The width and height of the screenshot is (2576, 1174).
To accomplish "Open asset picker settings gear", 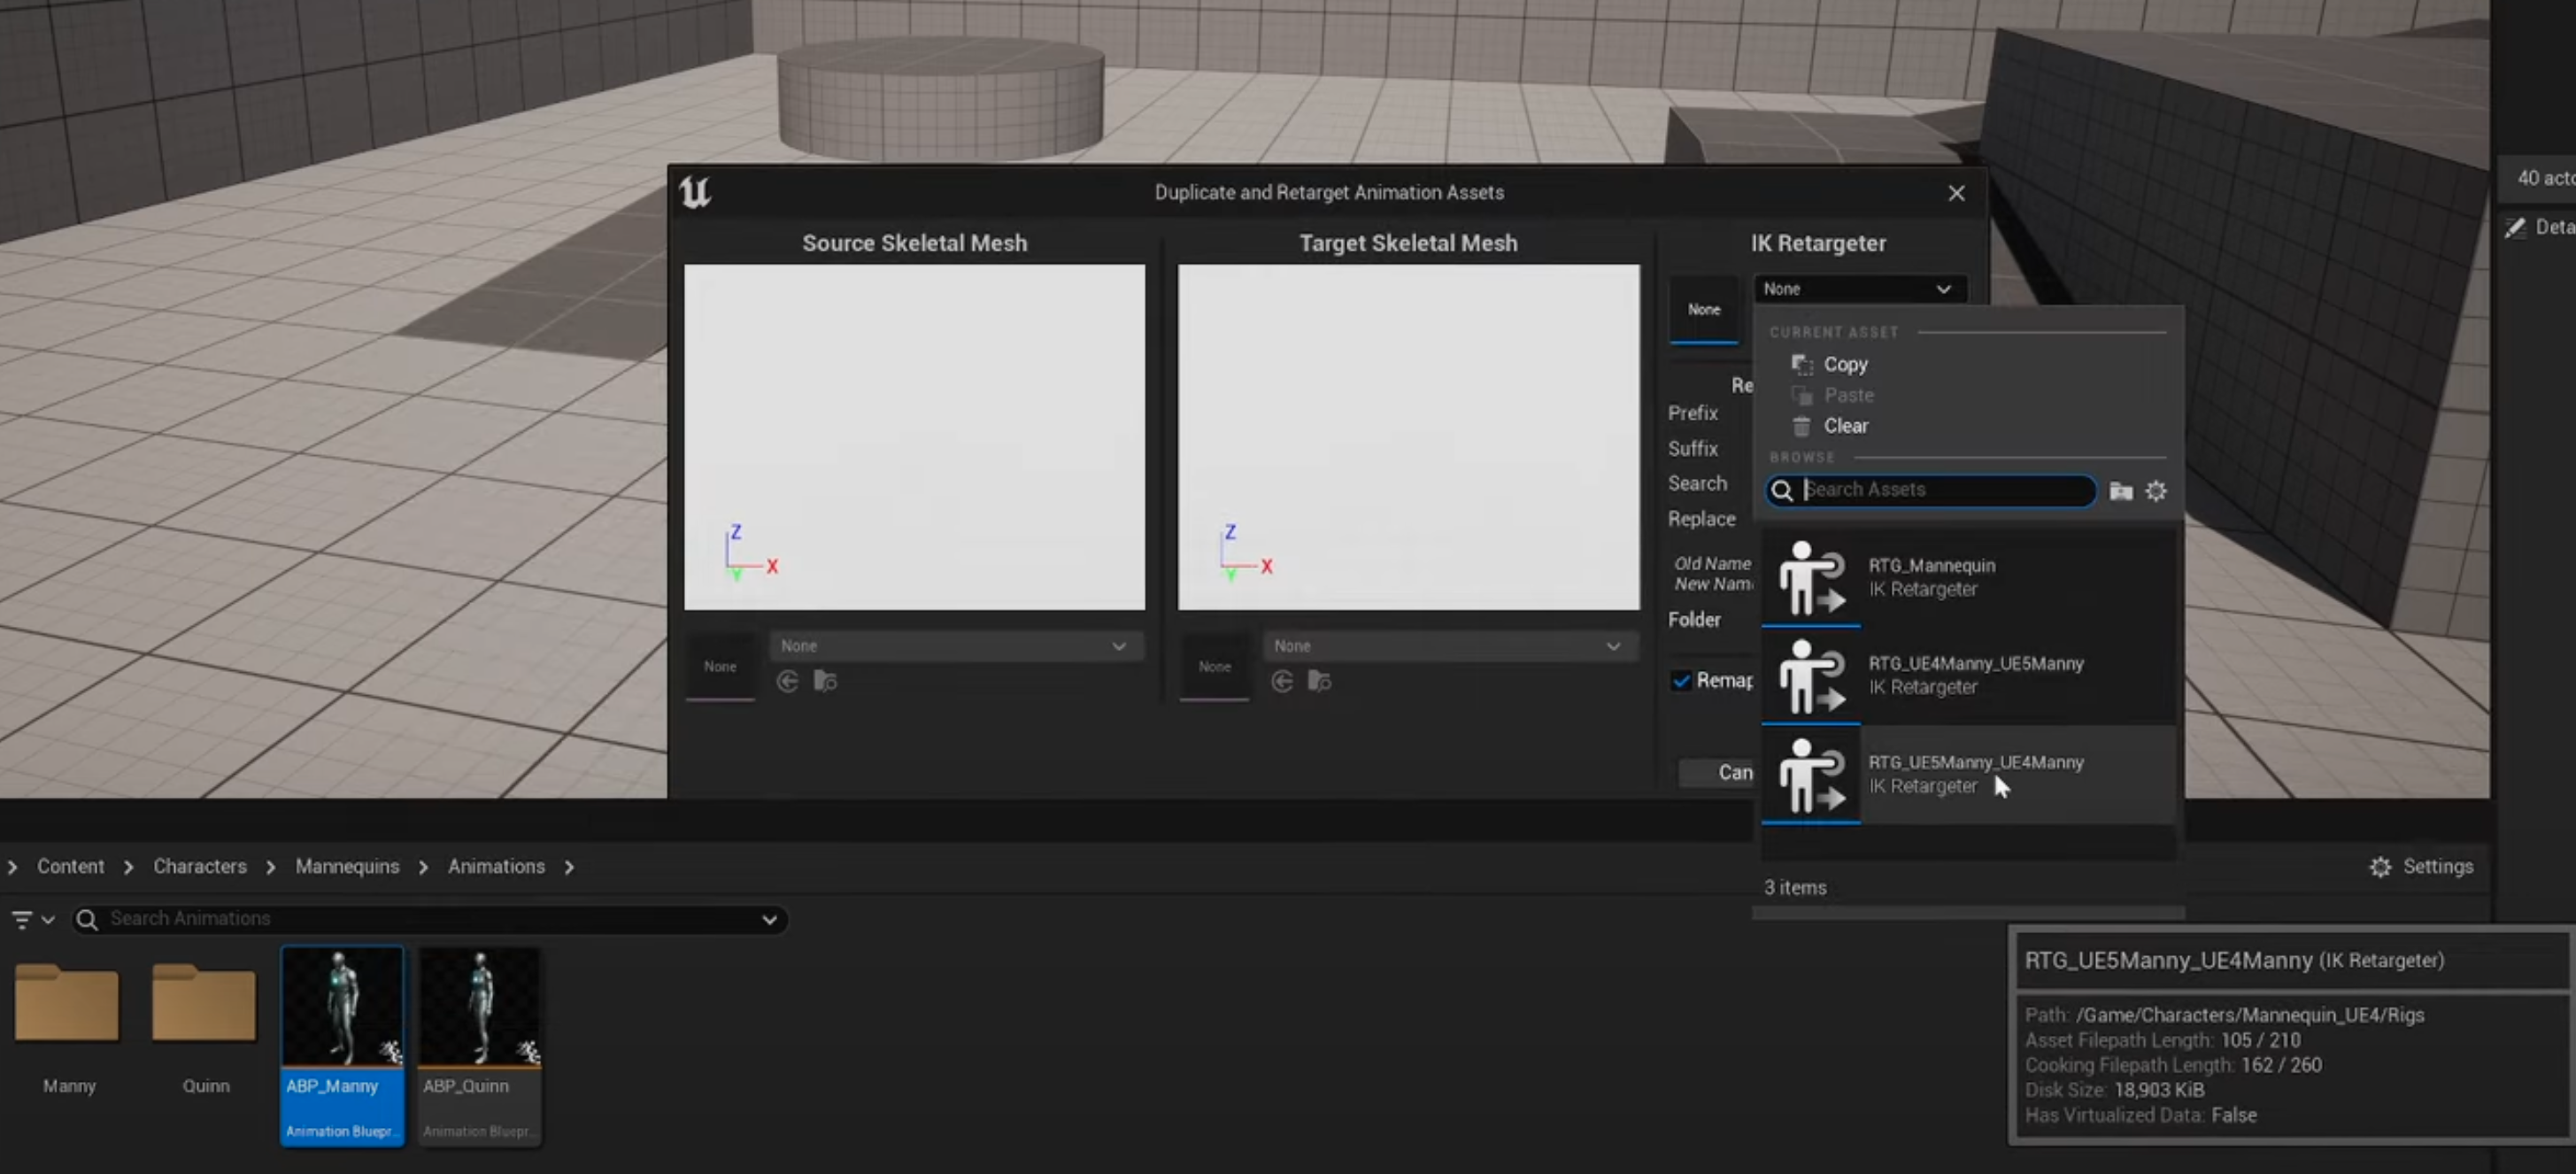I will point(2156,490).
